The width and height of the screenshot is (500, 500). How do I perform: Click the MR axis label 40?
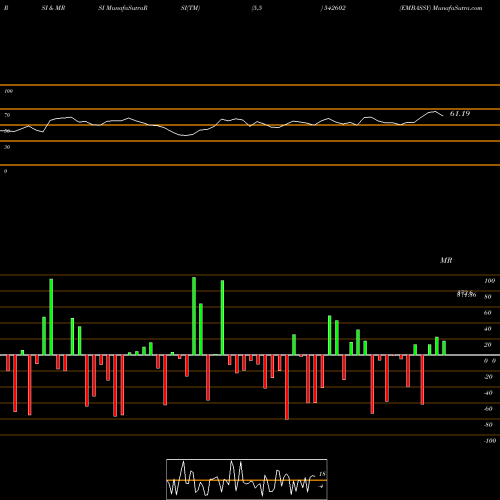click(x=487, y=329)
